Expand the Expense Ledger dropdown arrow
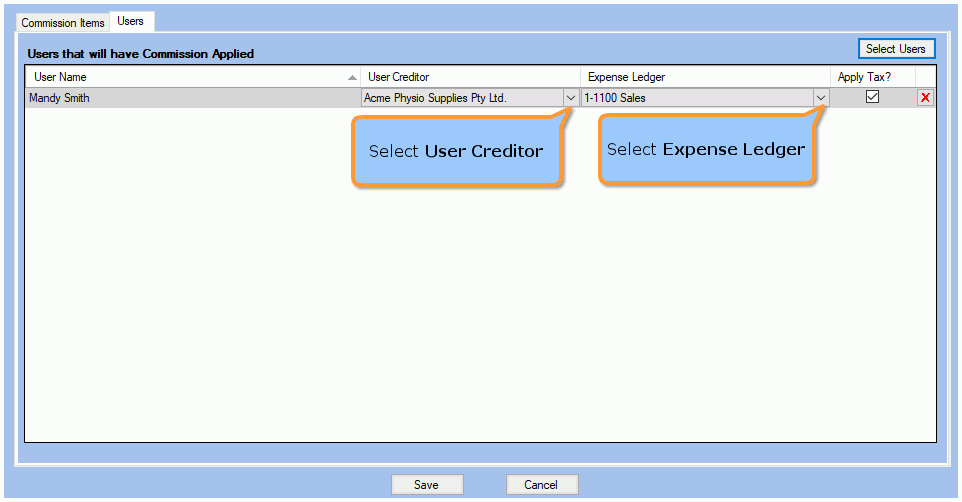 (x=821, y=98)
